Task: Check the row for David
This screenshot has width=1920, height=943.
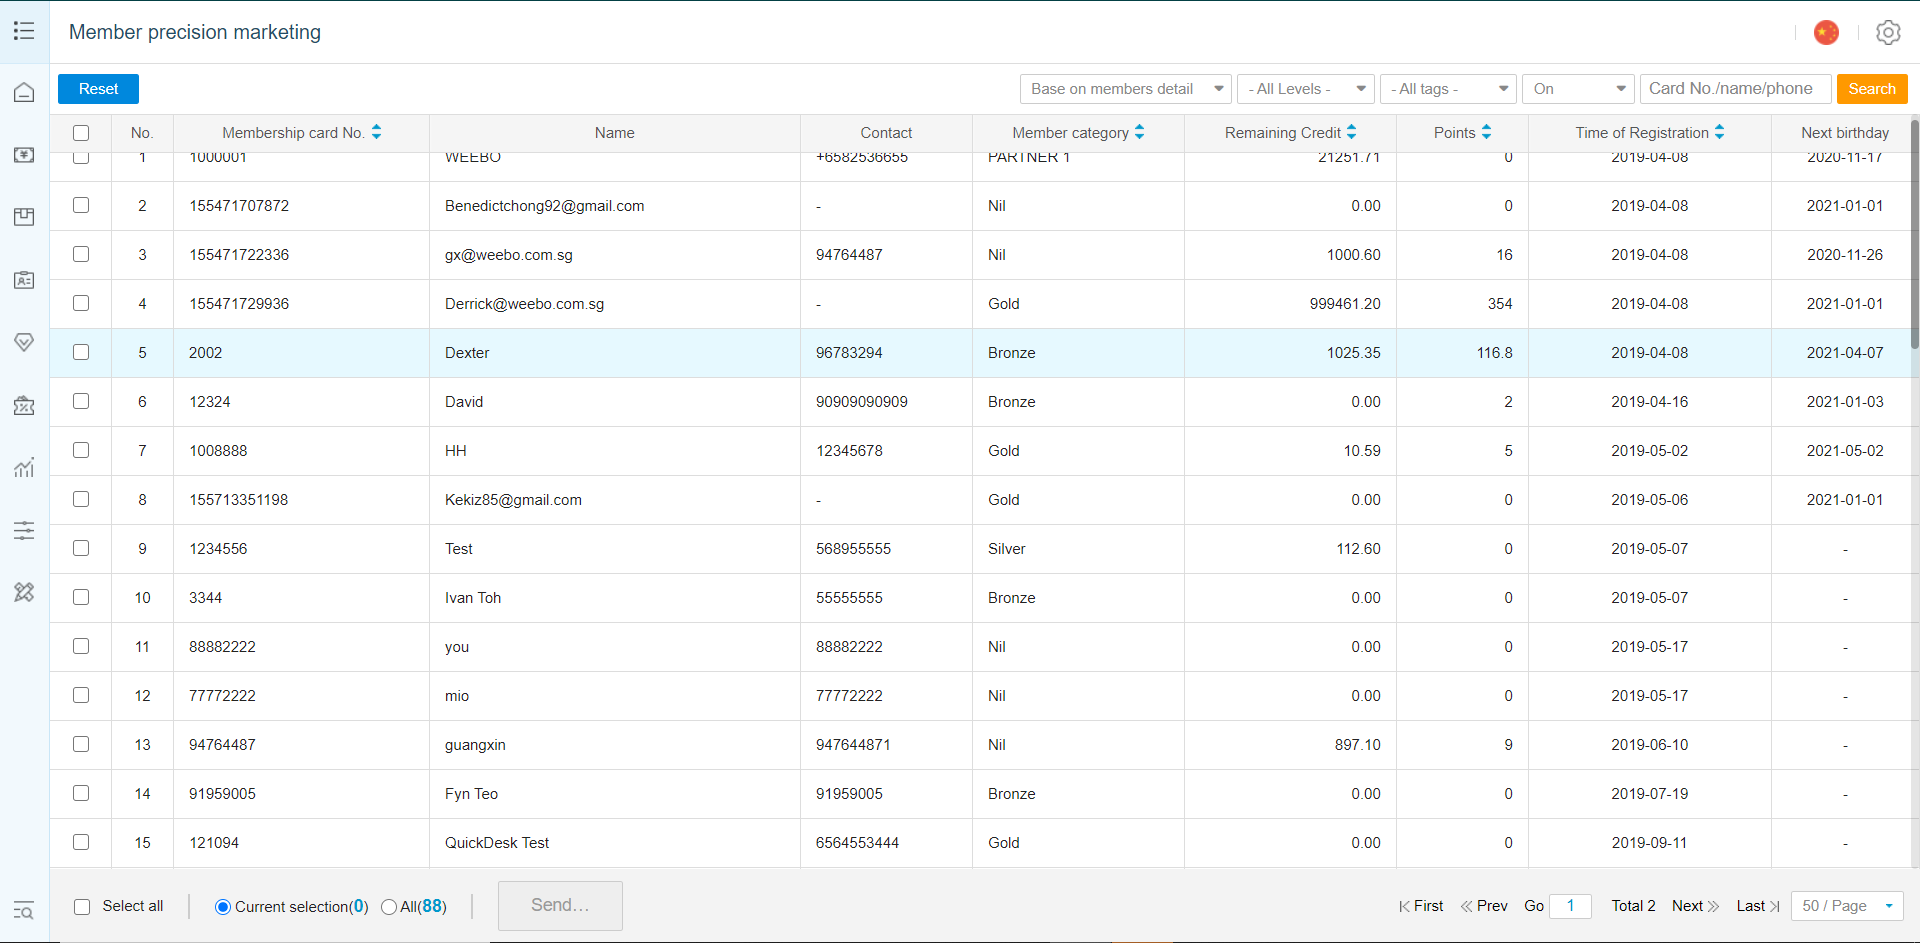Action: tap(81, 401)
